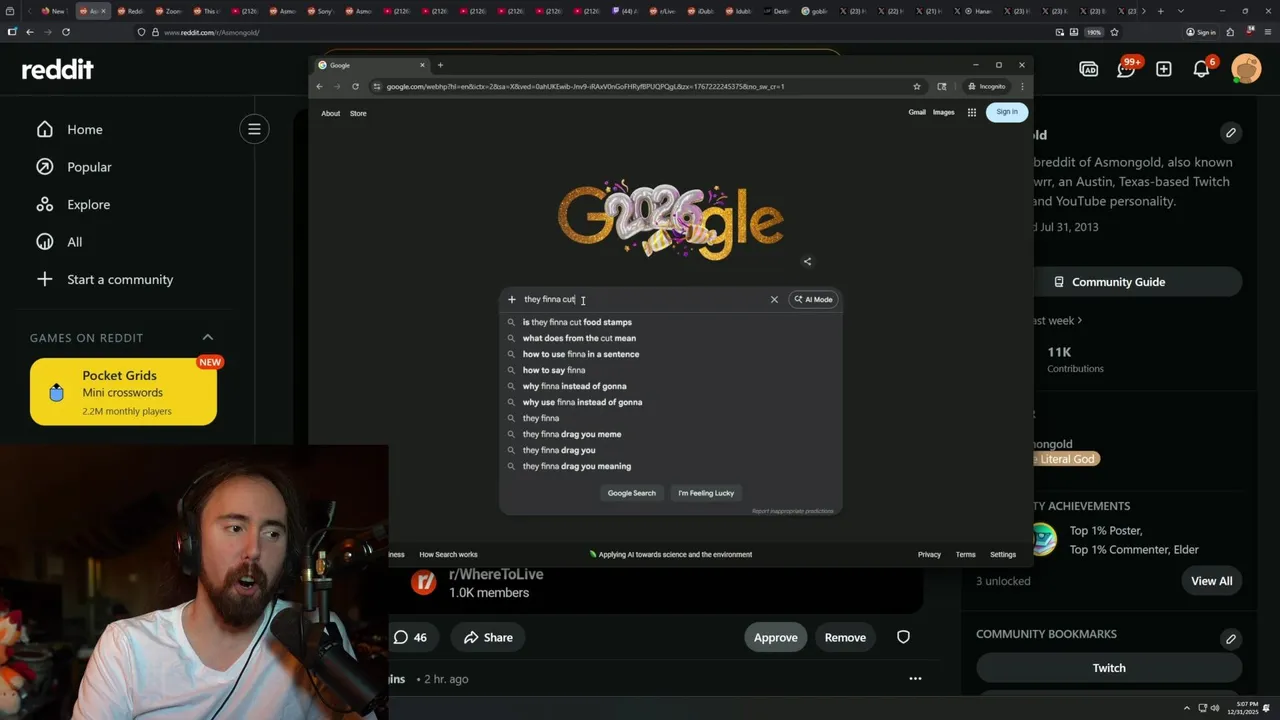Open the Reddit user avatar menu
Viewport: 1280px width, 720px height.
1246,69
